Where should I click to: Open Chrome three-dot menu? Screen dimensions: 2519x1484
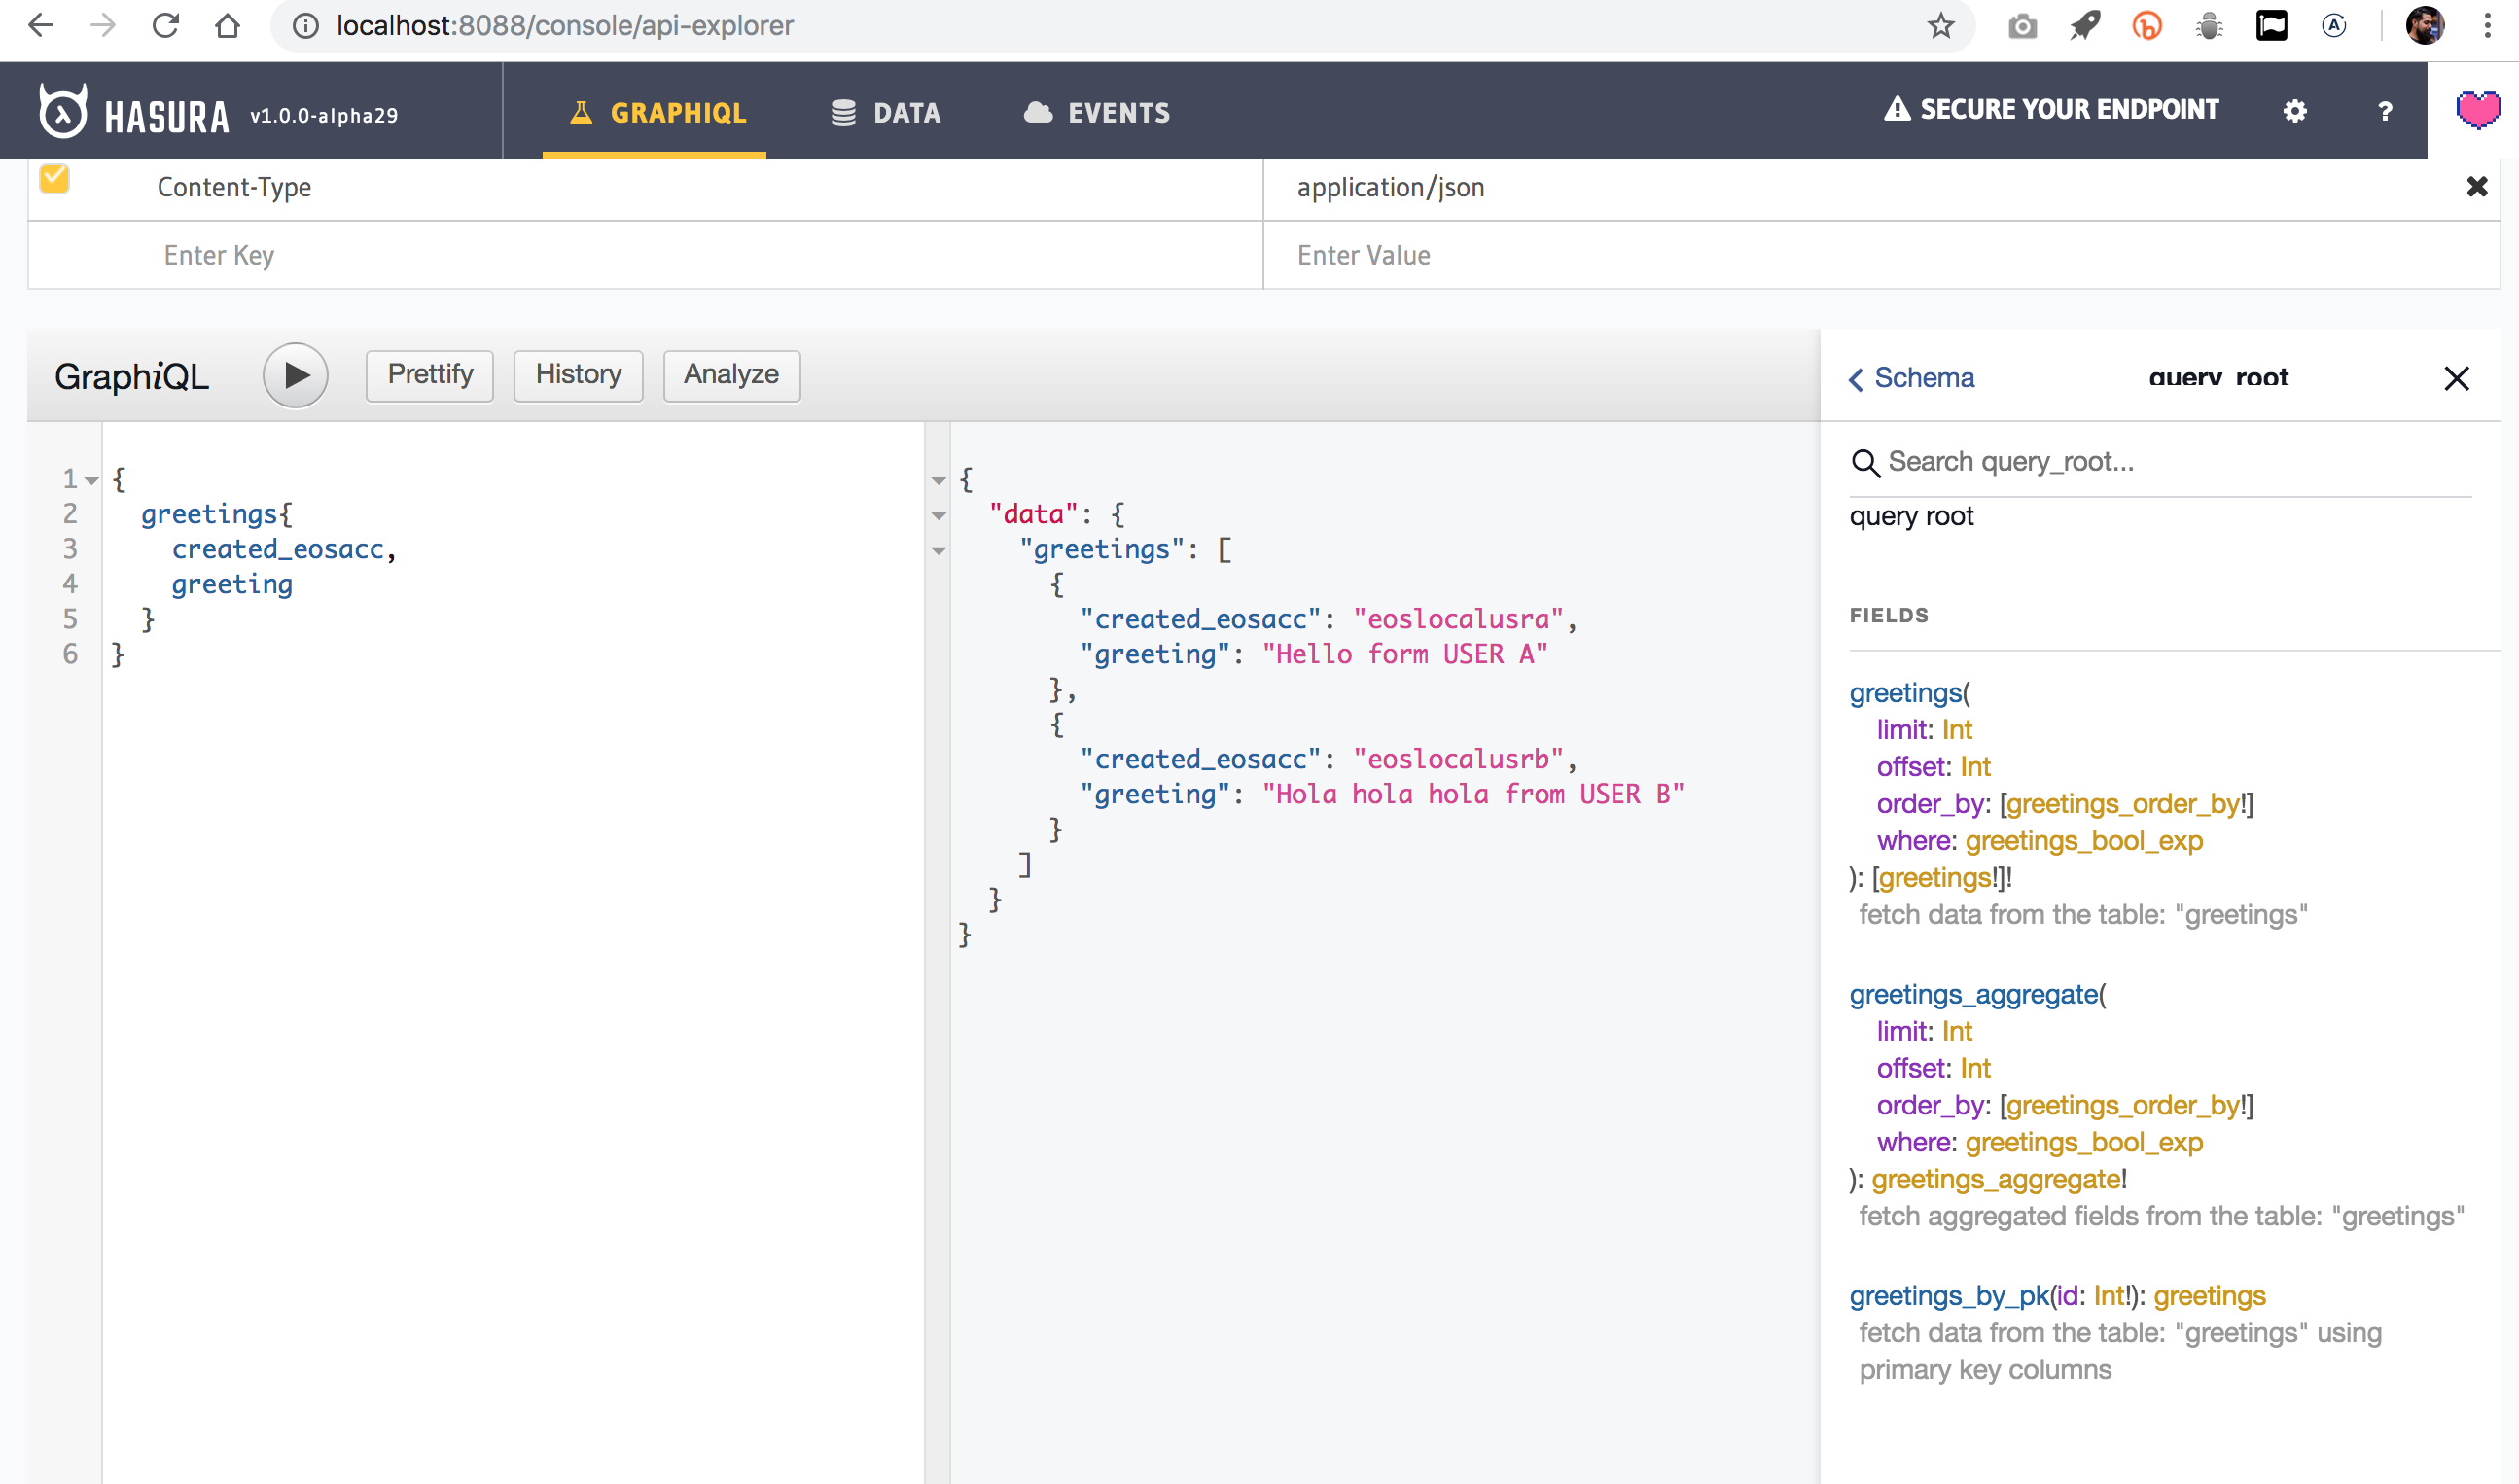2487,26
